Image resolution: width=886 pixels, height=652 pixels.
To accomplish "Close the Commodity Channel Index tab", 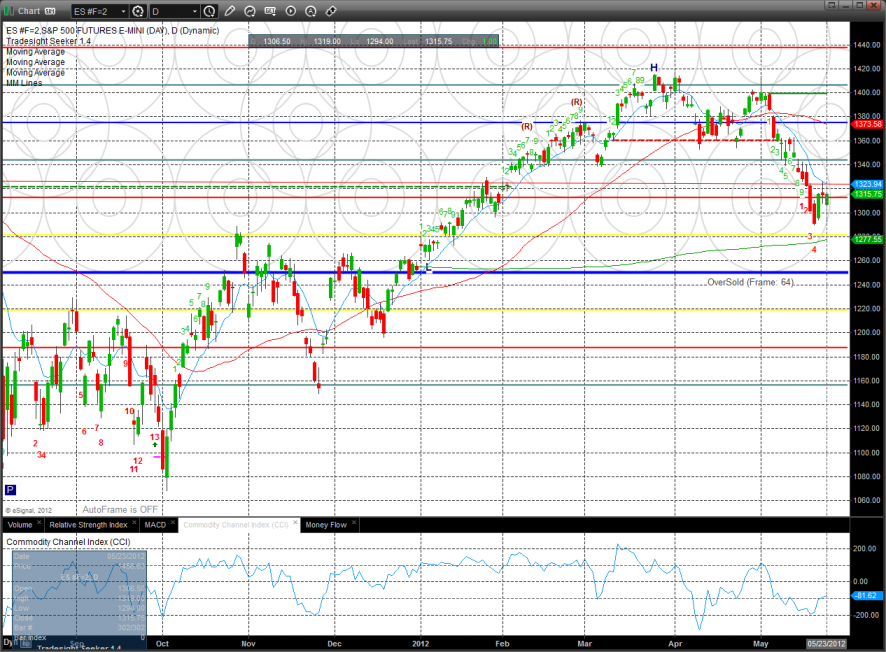I will pyautogui.click(x=295, y=523).
